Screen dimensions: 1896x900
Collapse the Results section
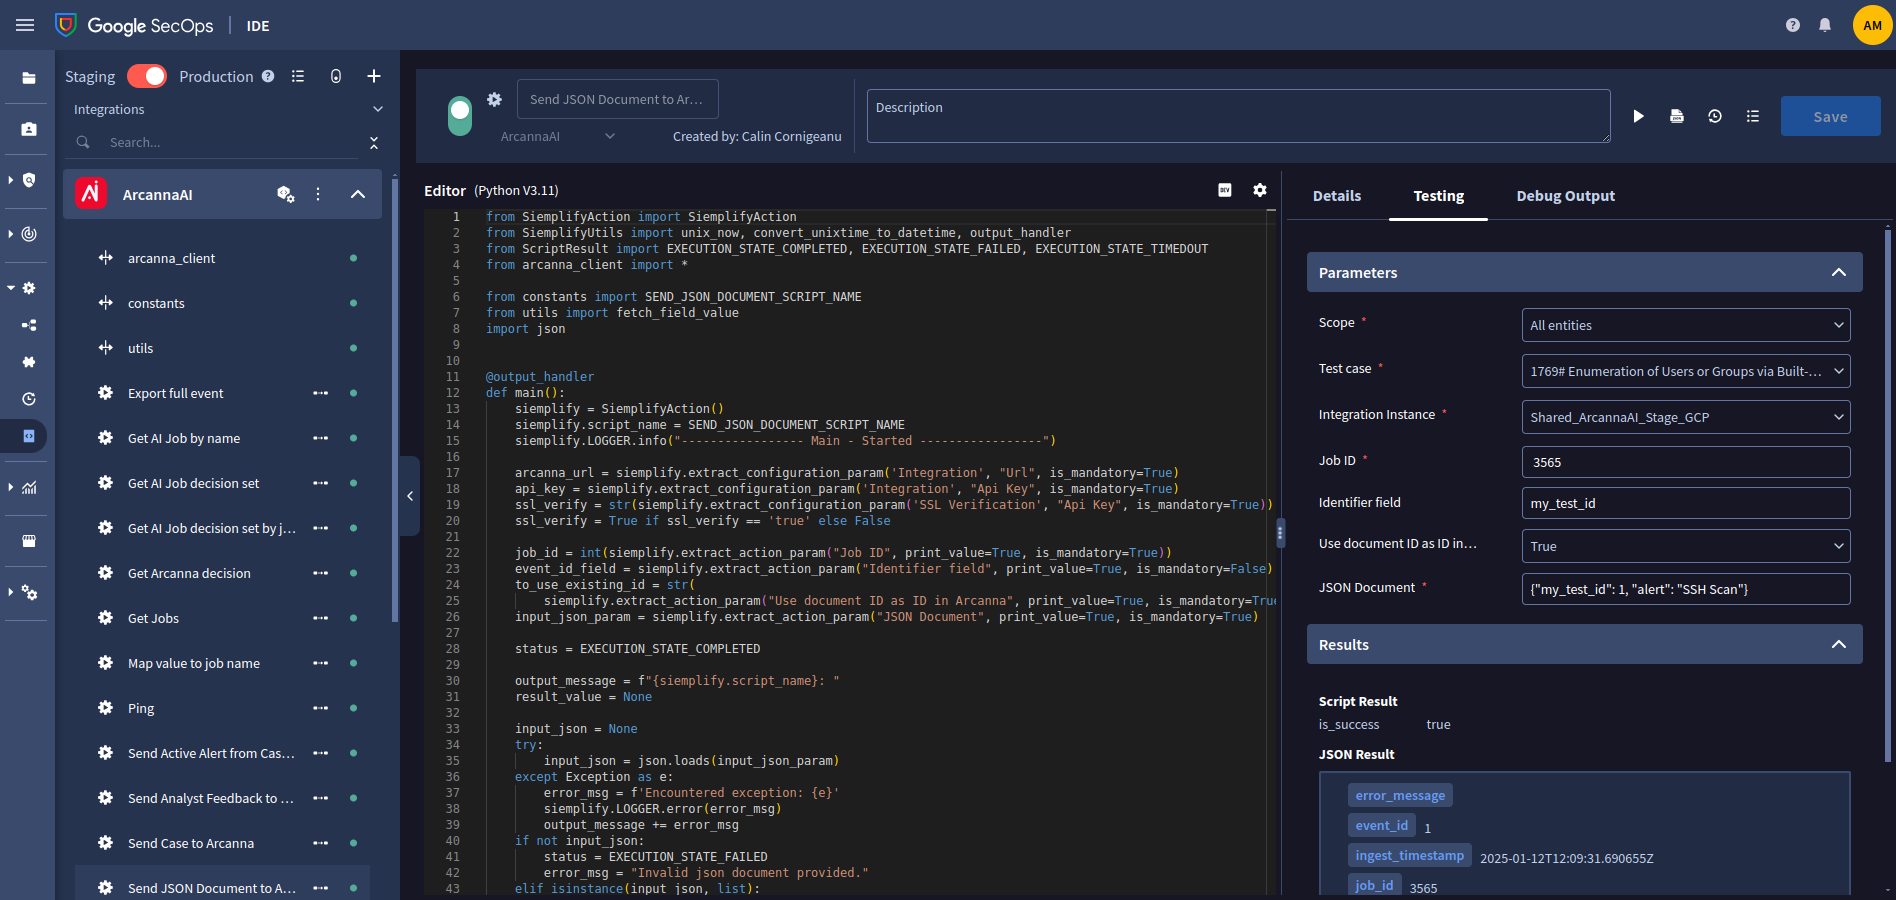(1839, 644)
